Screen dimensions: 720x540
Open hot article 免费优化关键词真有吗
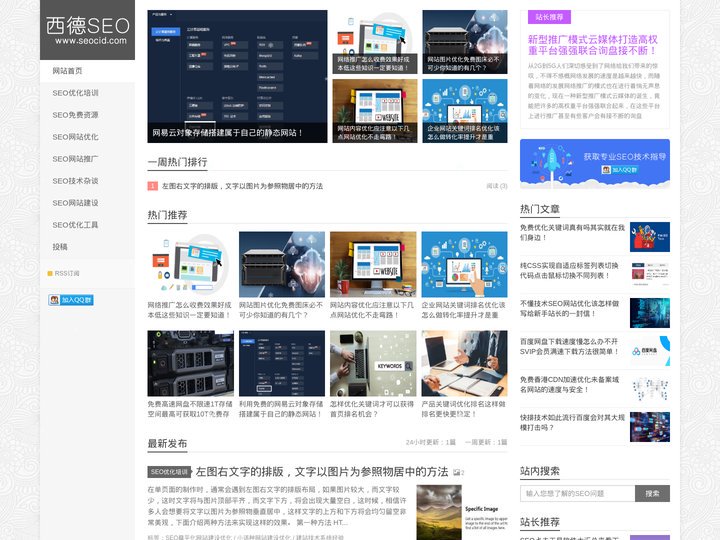(572, 232)
